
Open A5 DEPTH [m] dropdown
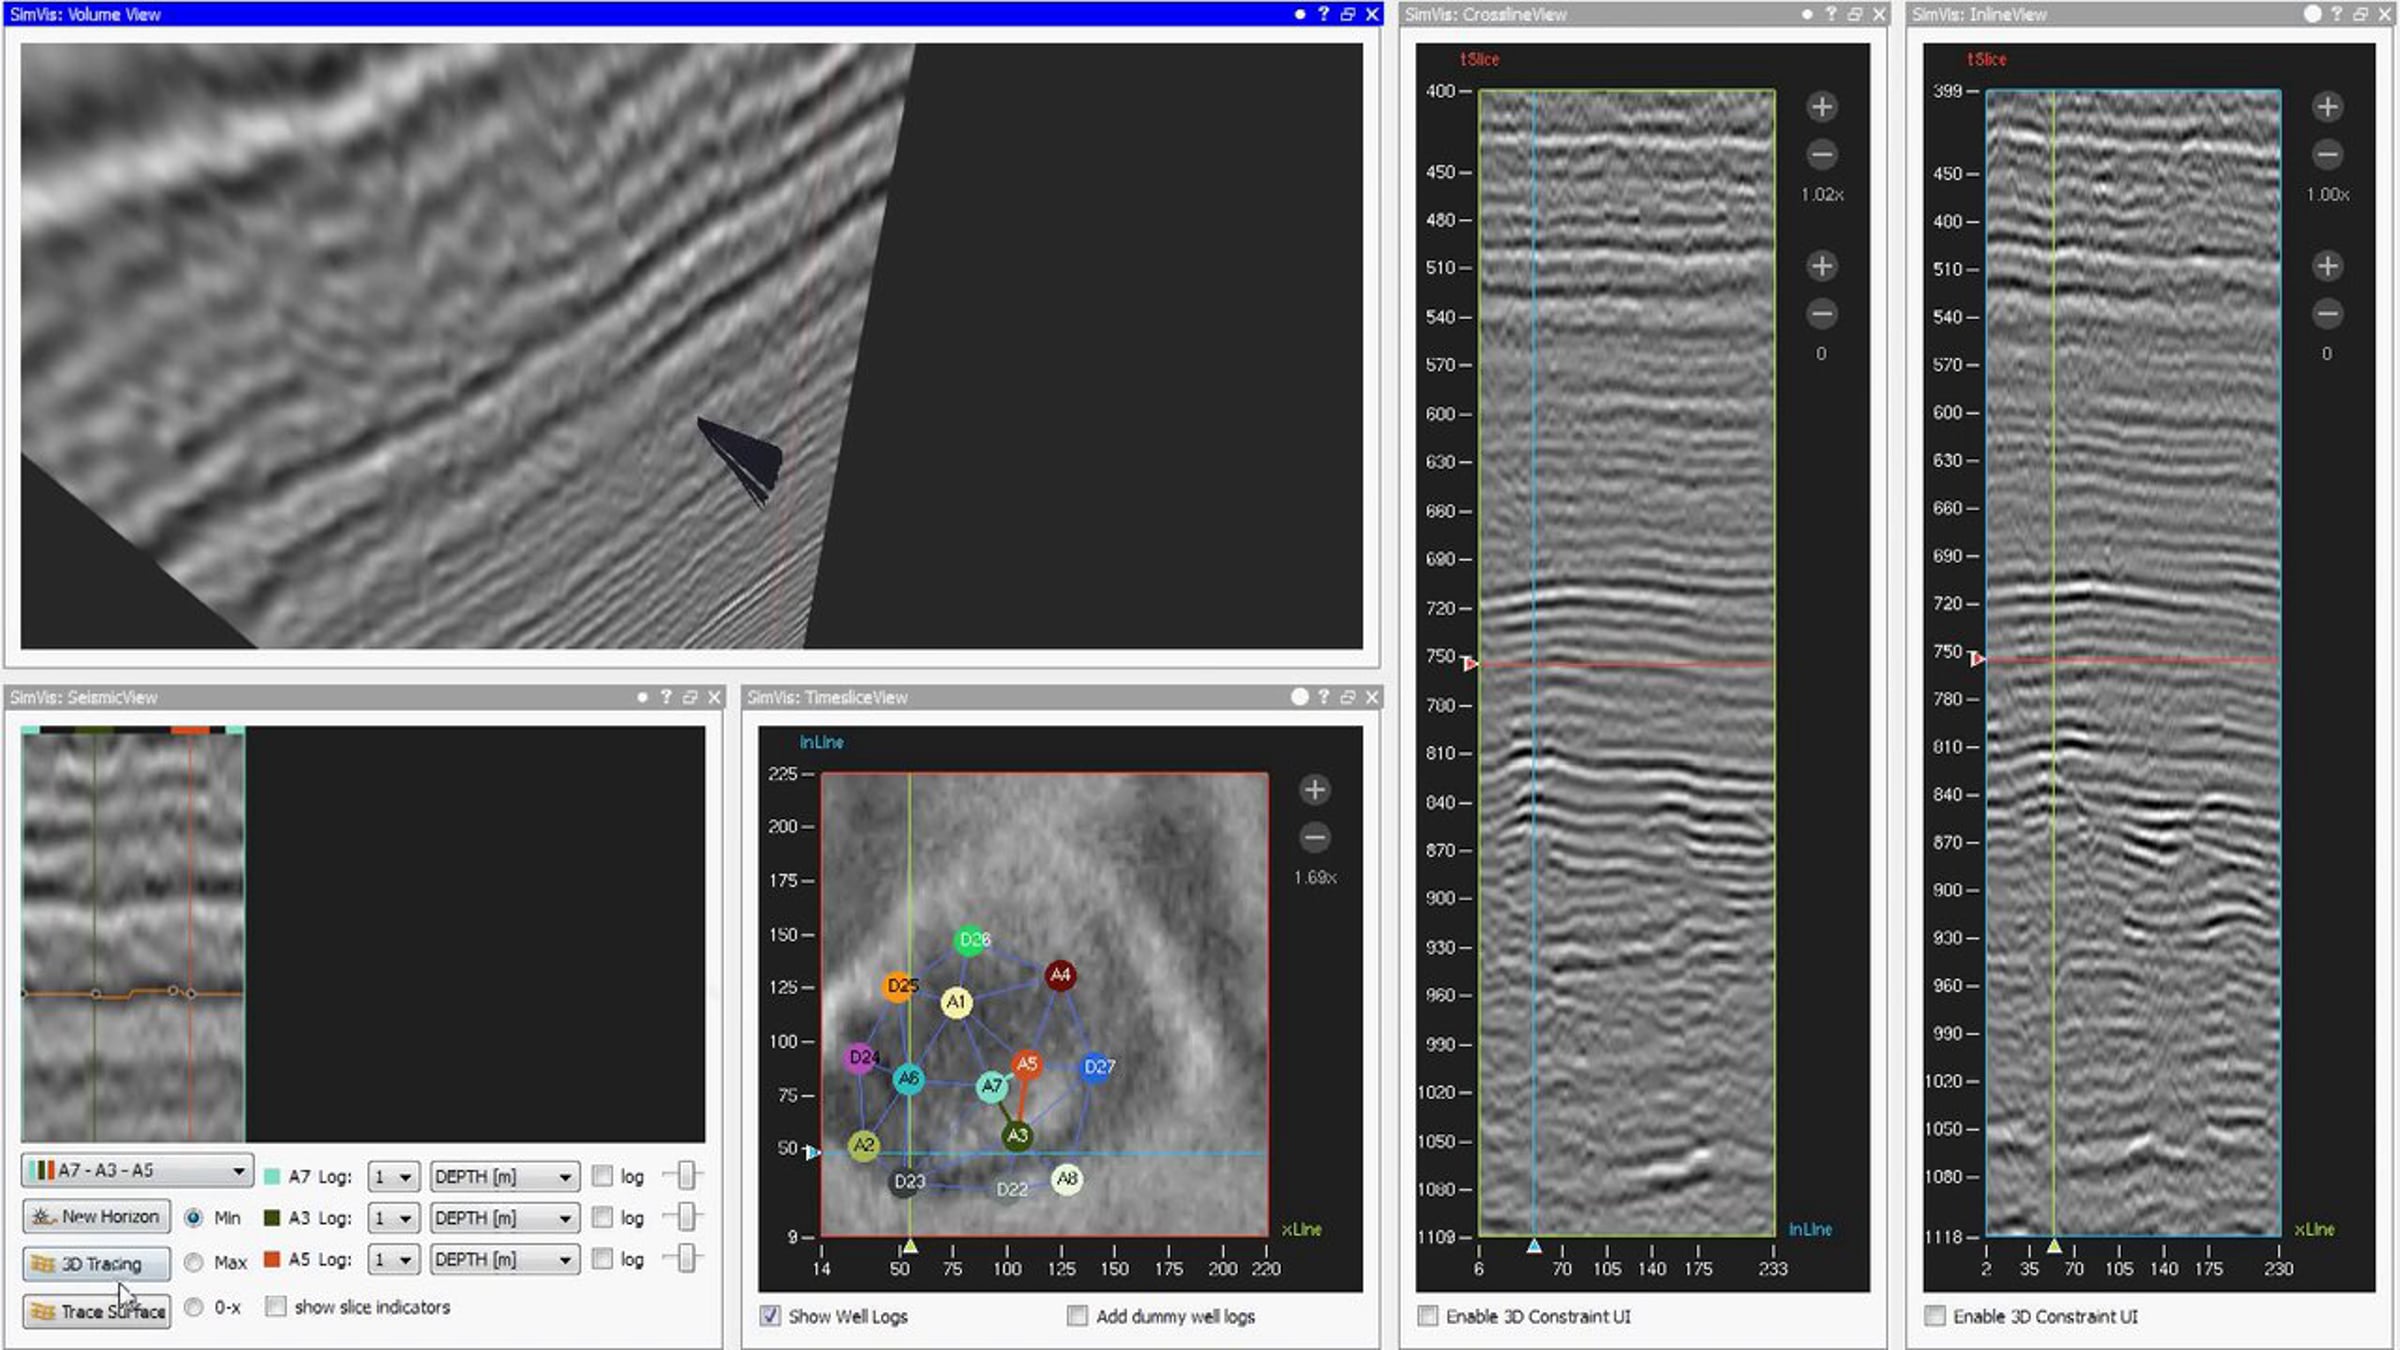tap(504, 1260)
